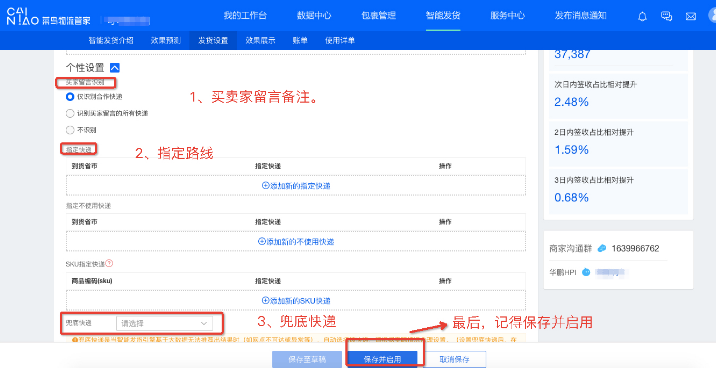Click the Cainiao logo

point(48,16)
